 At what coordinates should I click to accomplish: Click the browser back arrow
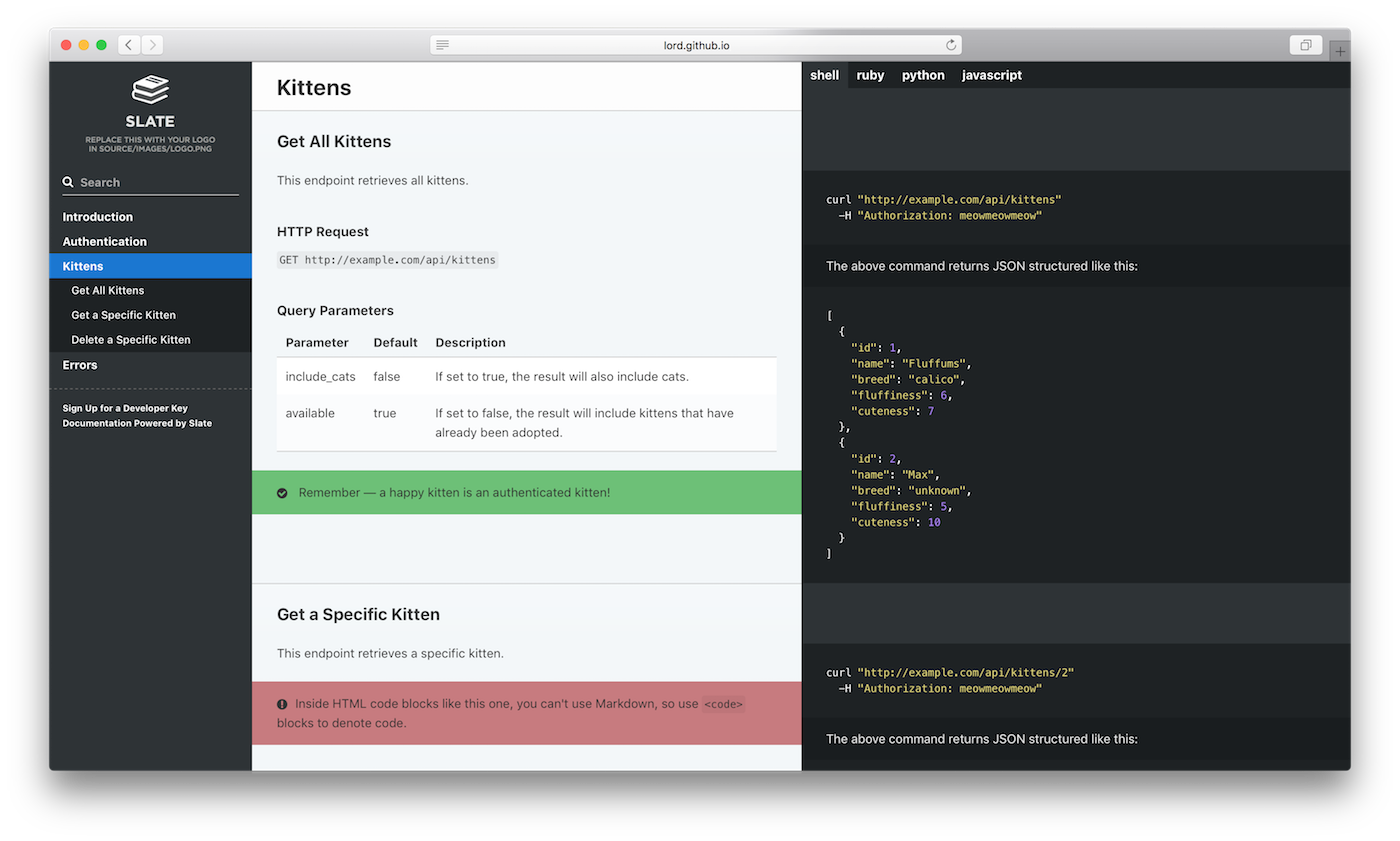pos(128,44)
